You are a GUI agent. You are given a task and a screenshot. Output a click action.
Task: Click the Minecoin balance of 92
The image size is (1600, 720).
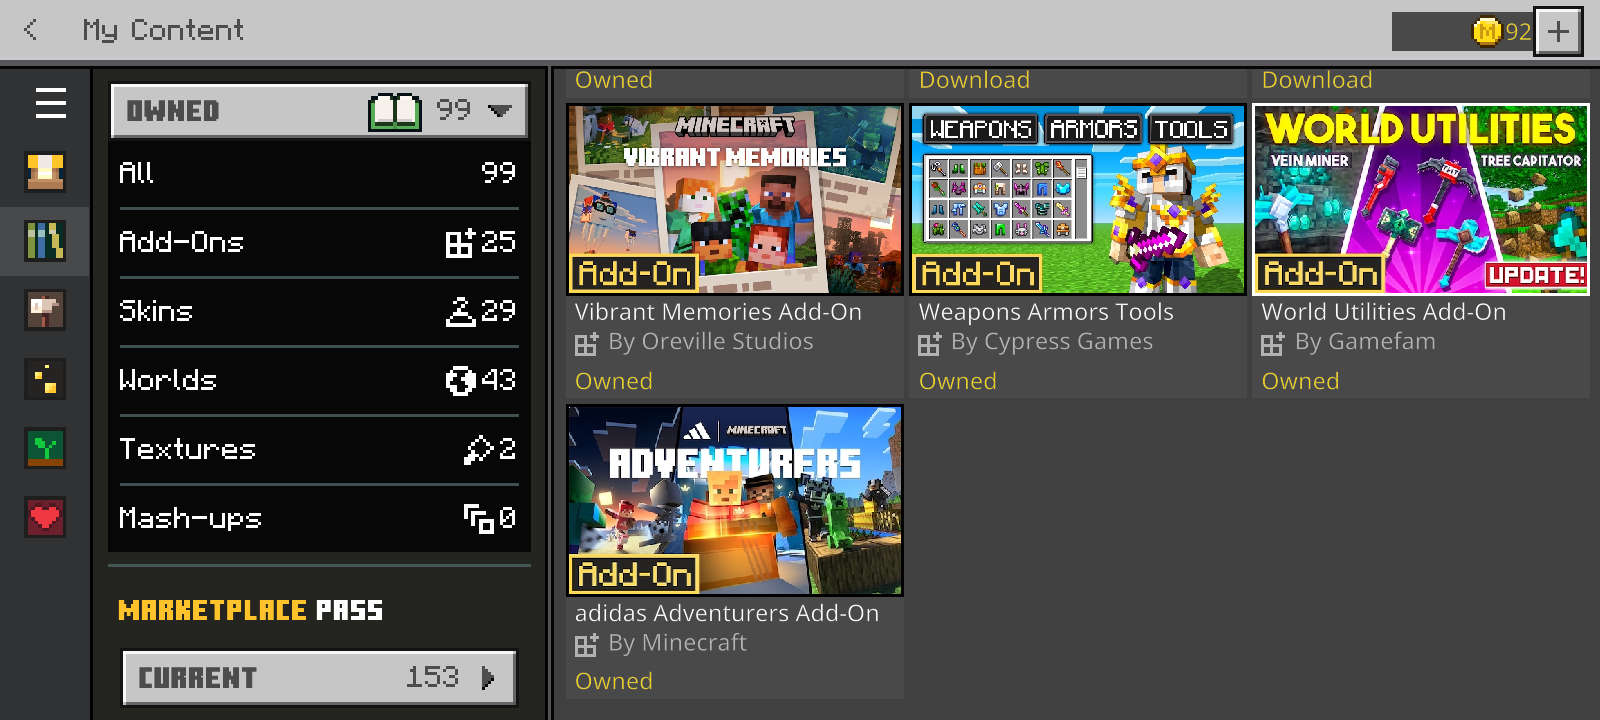[x=1518, y=32]
